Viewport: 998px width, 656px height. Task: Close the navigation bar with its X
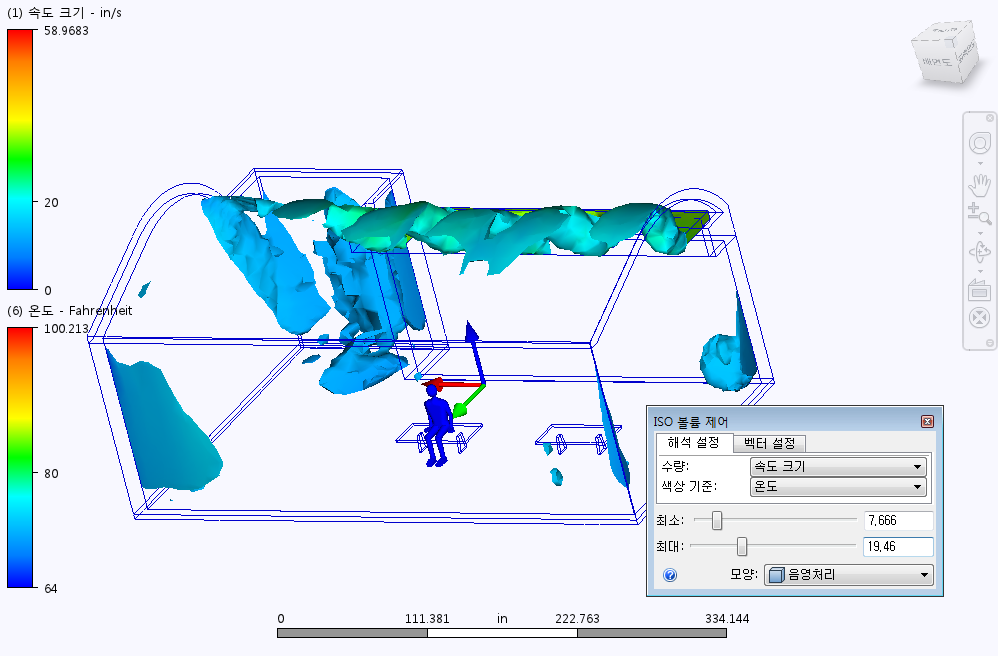pyautogui.click(x=990, y=118)
